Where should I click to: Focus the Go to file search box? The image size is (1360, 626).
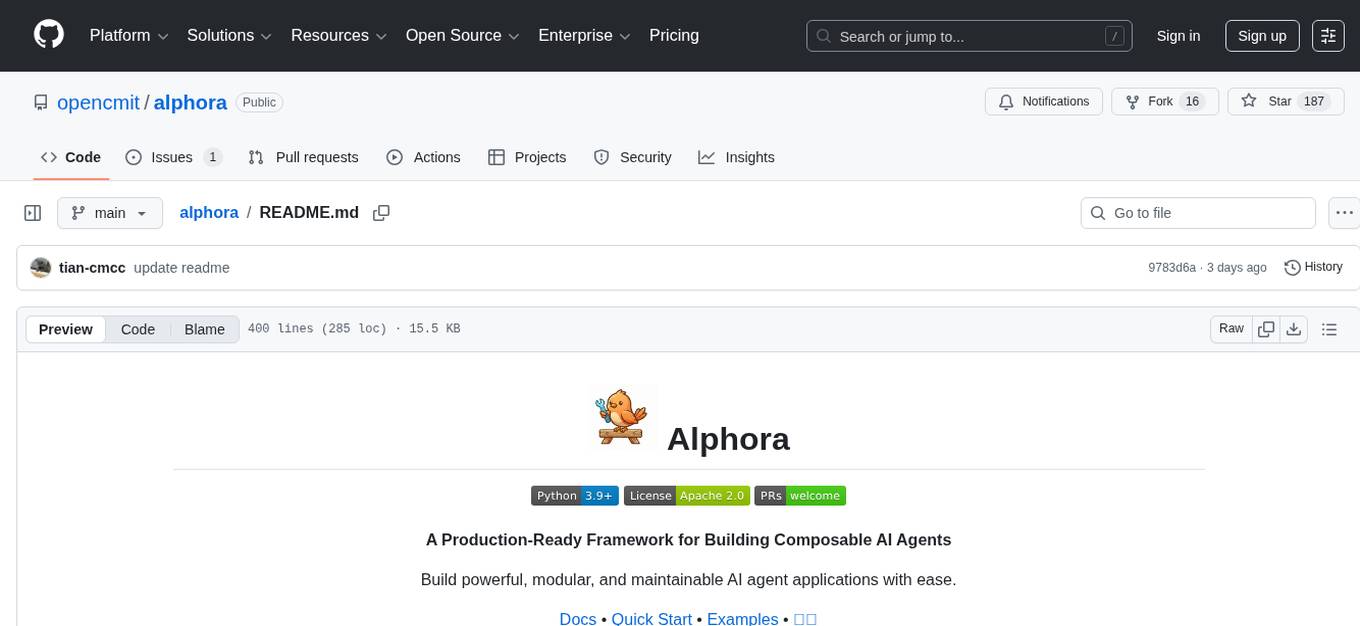point(1197,212)
